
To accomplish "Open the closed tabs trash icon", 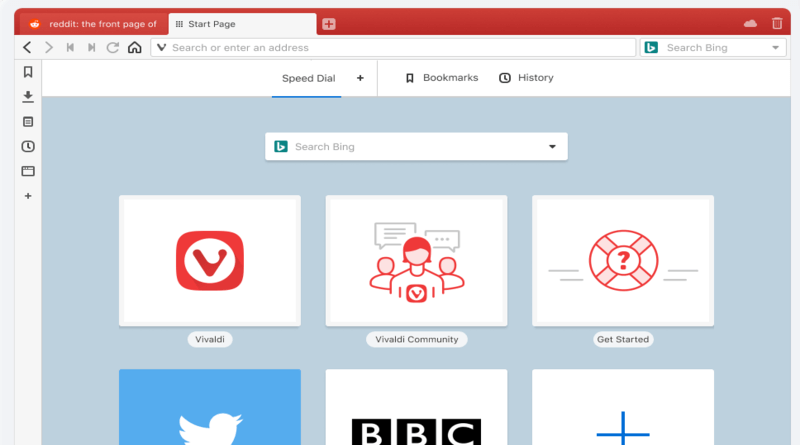I will pyautogui.click(x=777, y=23).
